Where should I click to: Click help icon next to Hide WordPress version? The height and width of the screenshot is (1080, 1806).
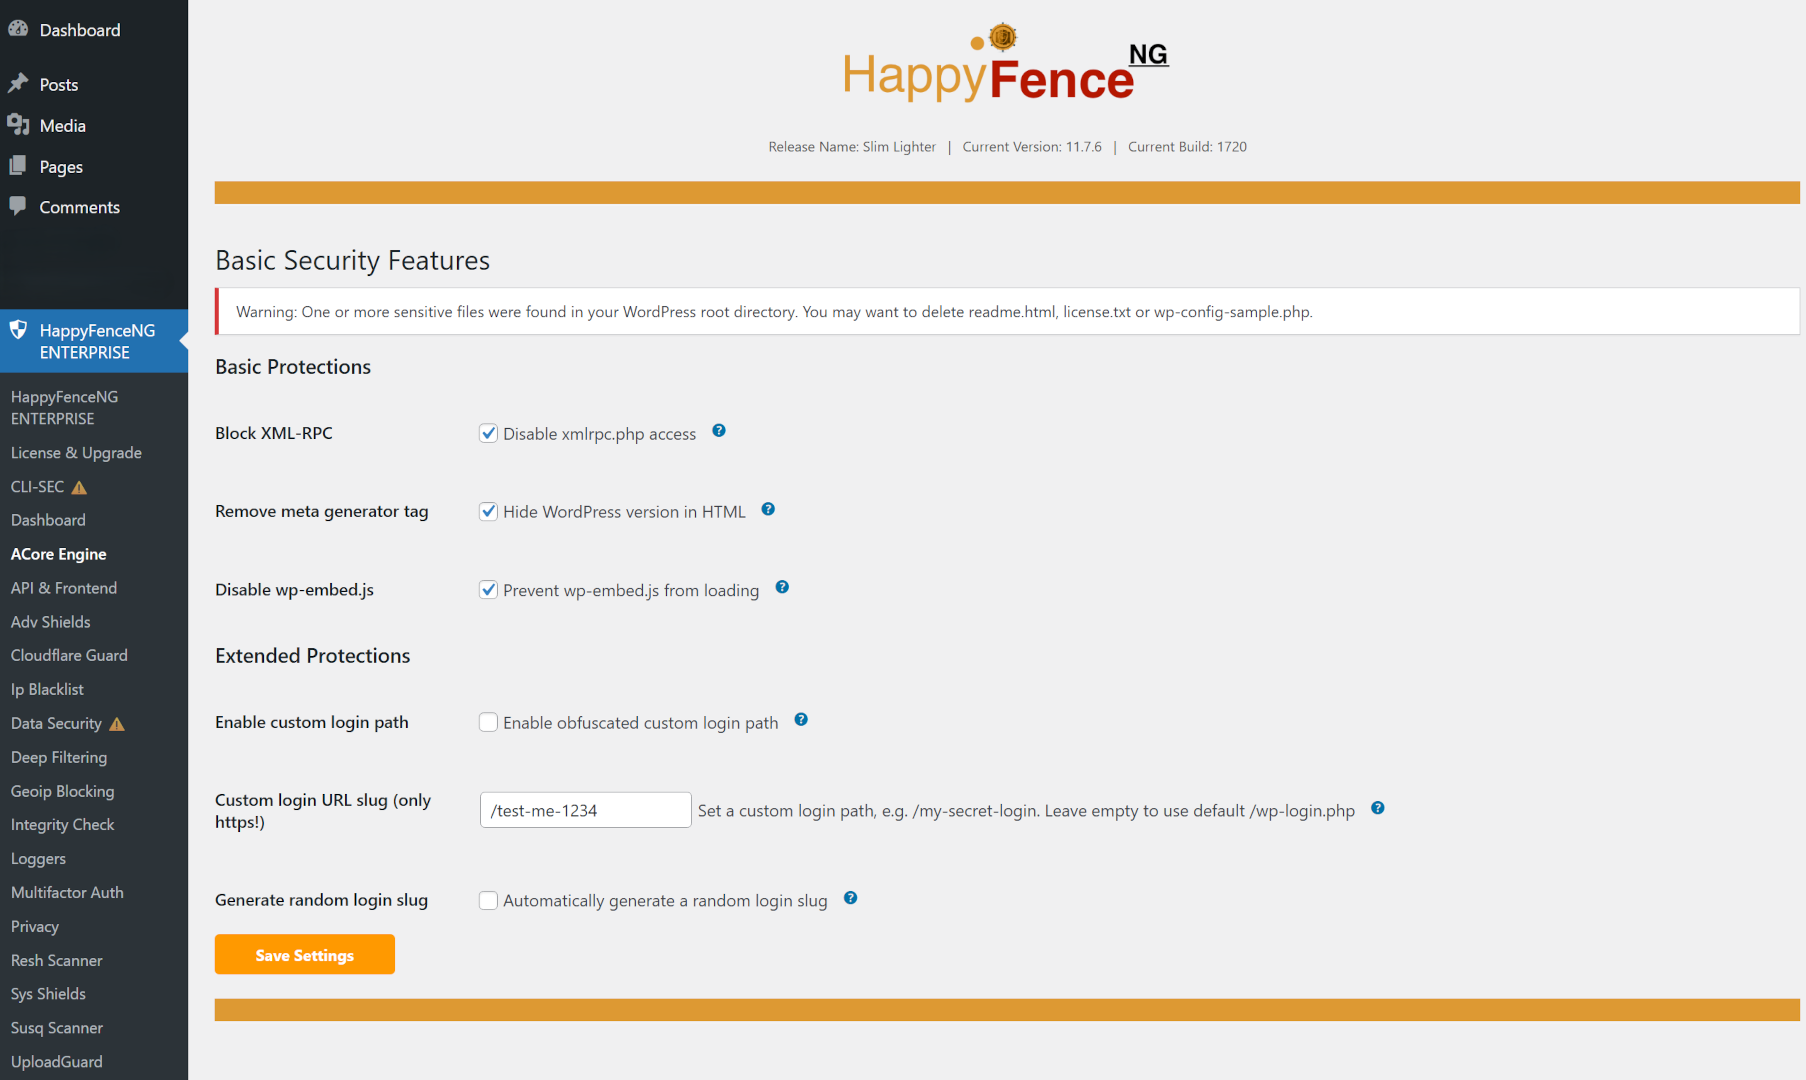(768, 509)
